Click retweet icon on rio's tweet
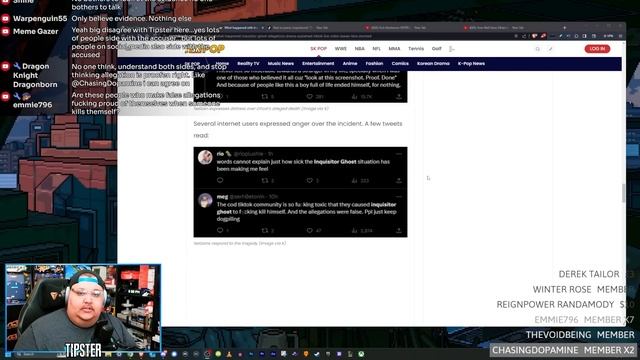This screenshot has height=360, width=640. 264,180
